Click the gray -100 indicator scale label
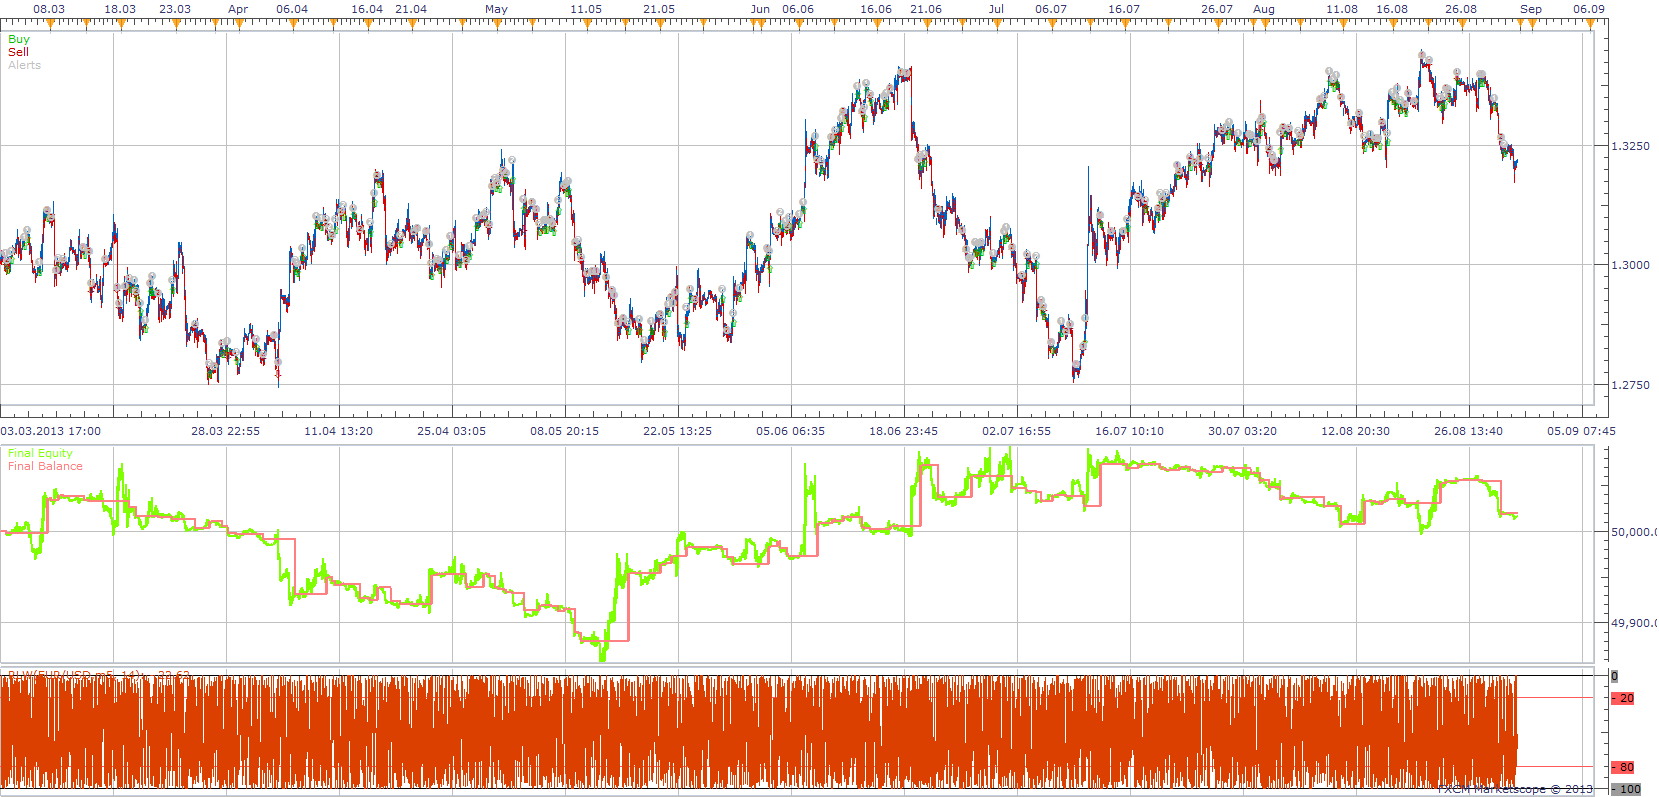The height and width of the screenshot is (797, 1659). tap(1626, 789)
